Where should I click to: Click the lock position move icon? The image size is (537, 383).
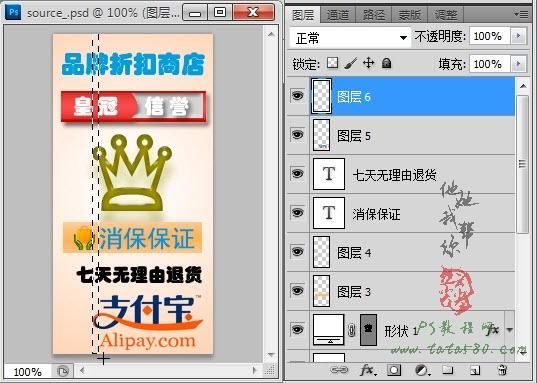(369, 63)
